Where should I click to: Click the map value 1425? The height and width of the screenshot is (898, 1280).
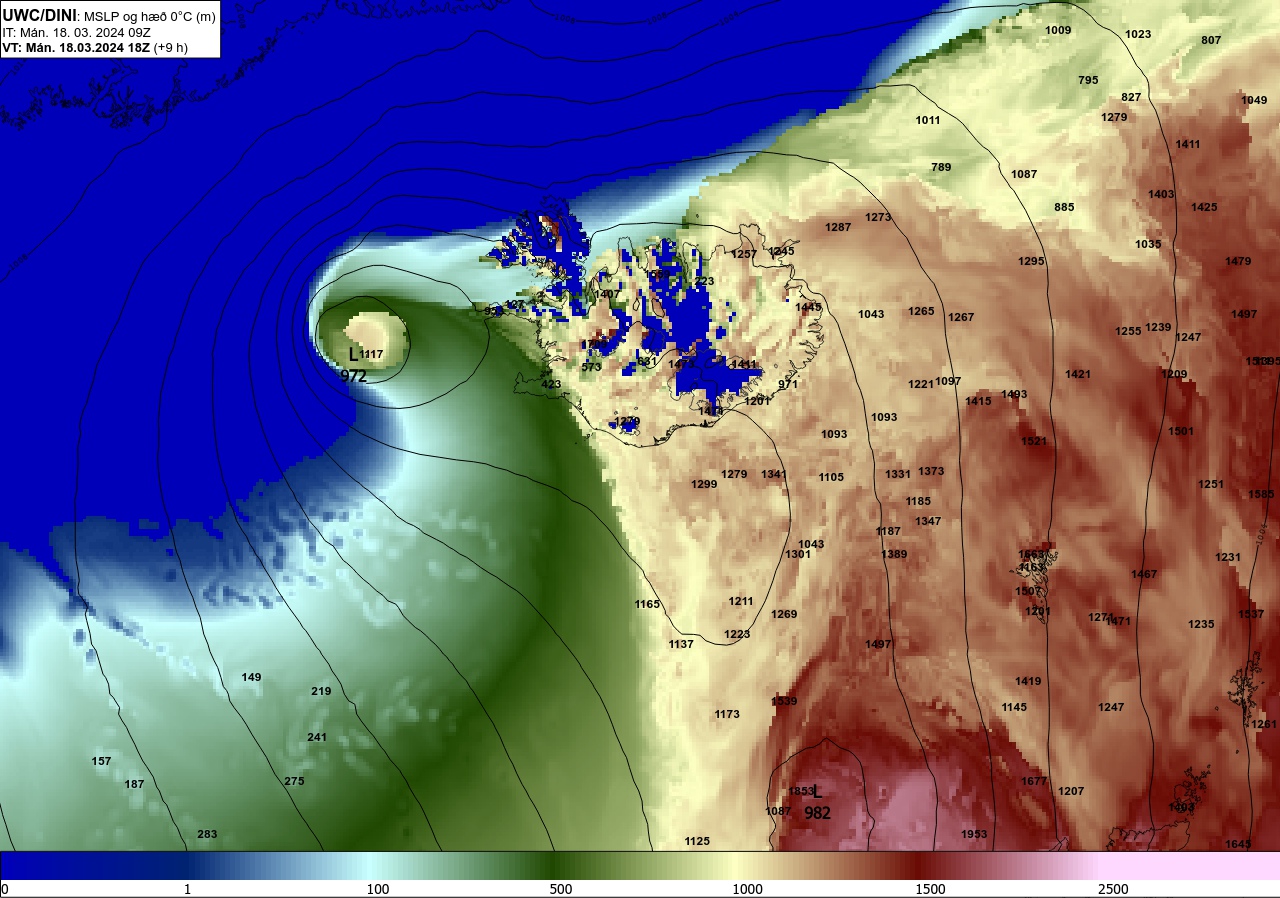pyautogui.click(x=1204, y=207)
